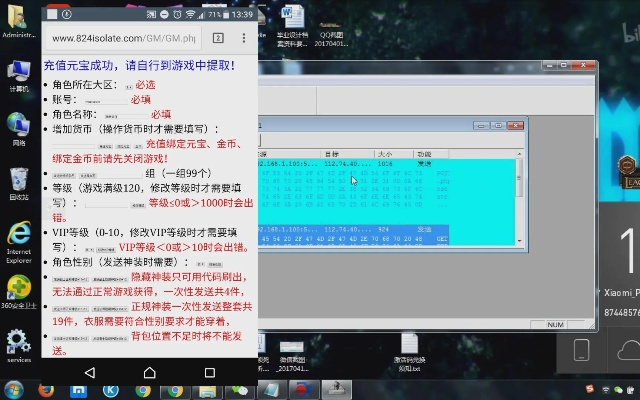Click the character name input field
640x400 pixels.
[x=126, y=114]
